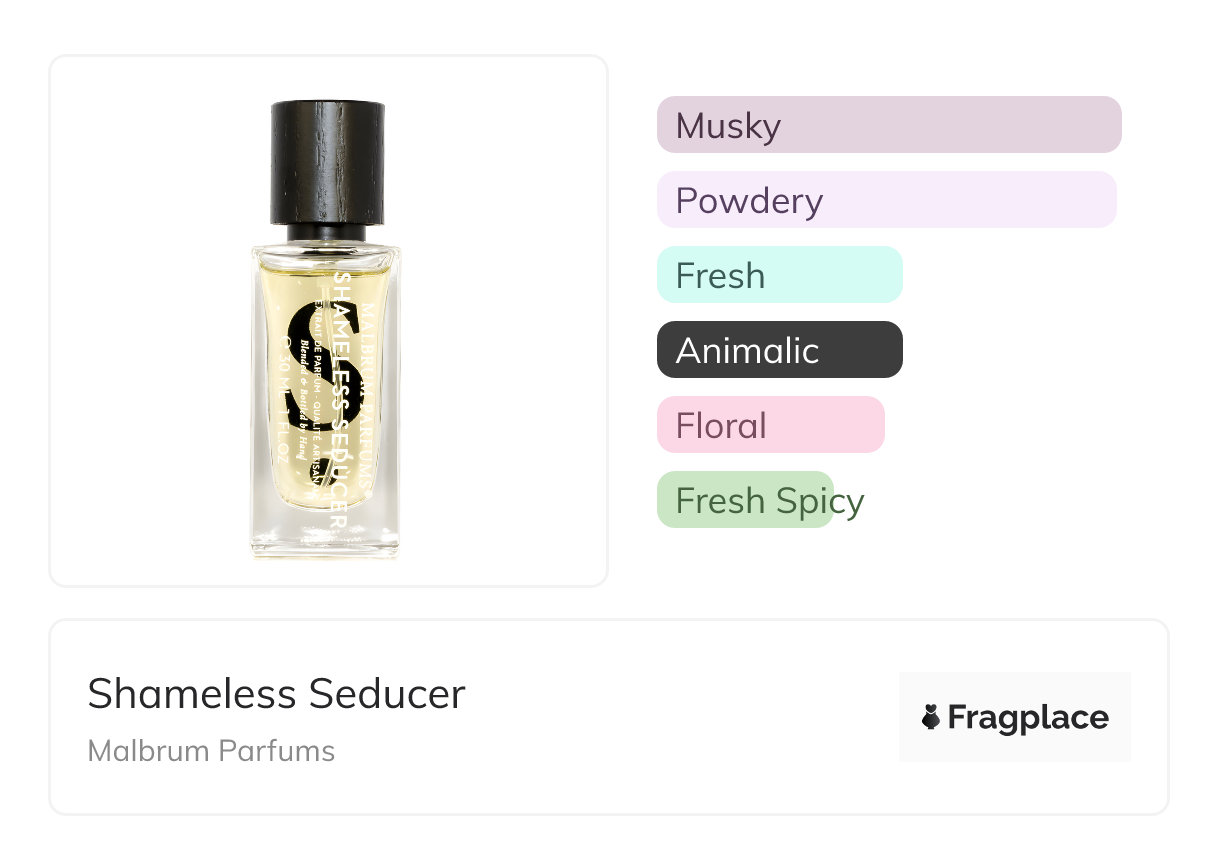The width and height of the screenshot is (1218, 864).
Task: Click the white "Animalic" label text
Action: (x=747, y=351)
